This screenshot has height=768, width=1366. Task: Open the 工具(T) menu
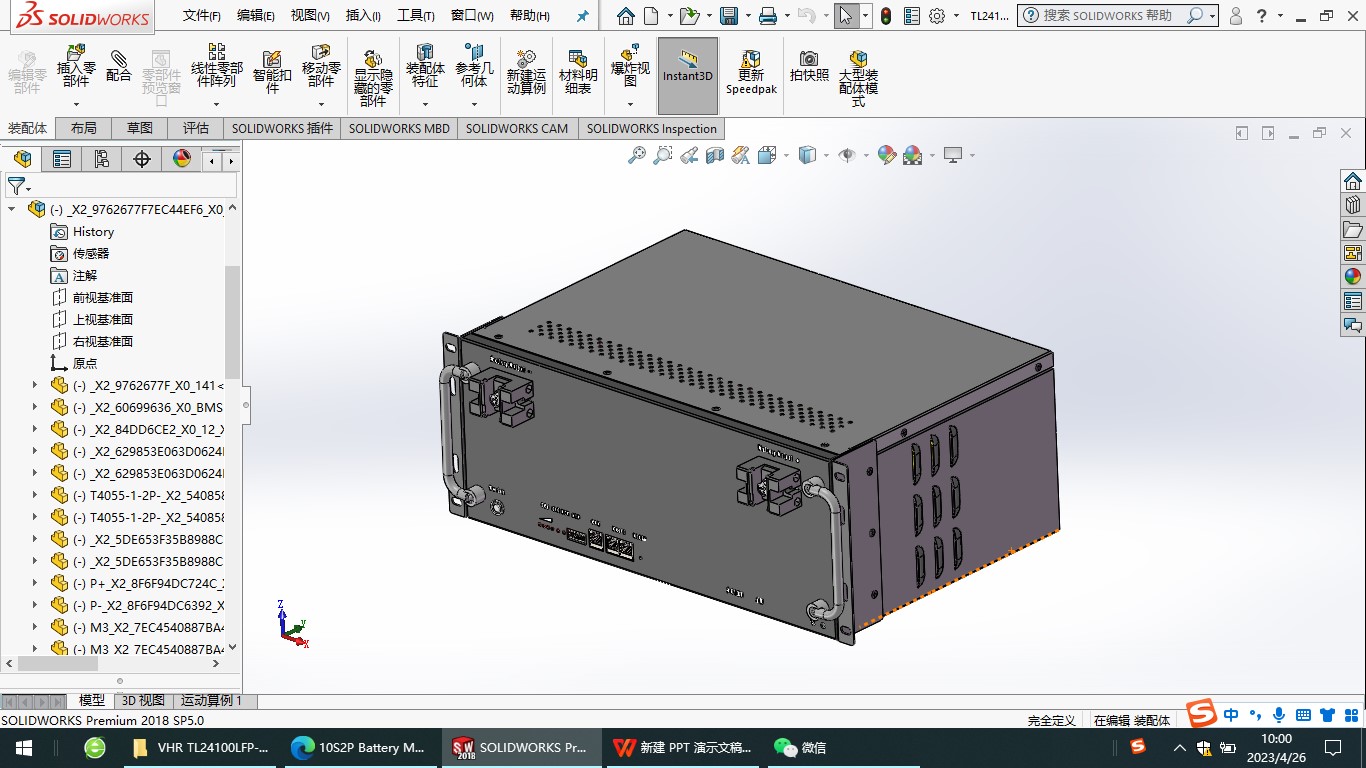pos(415,16)
